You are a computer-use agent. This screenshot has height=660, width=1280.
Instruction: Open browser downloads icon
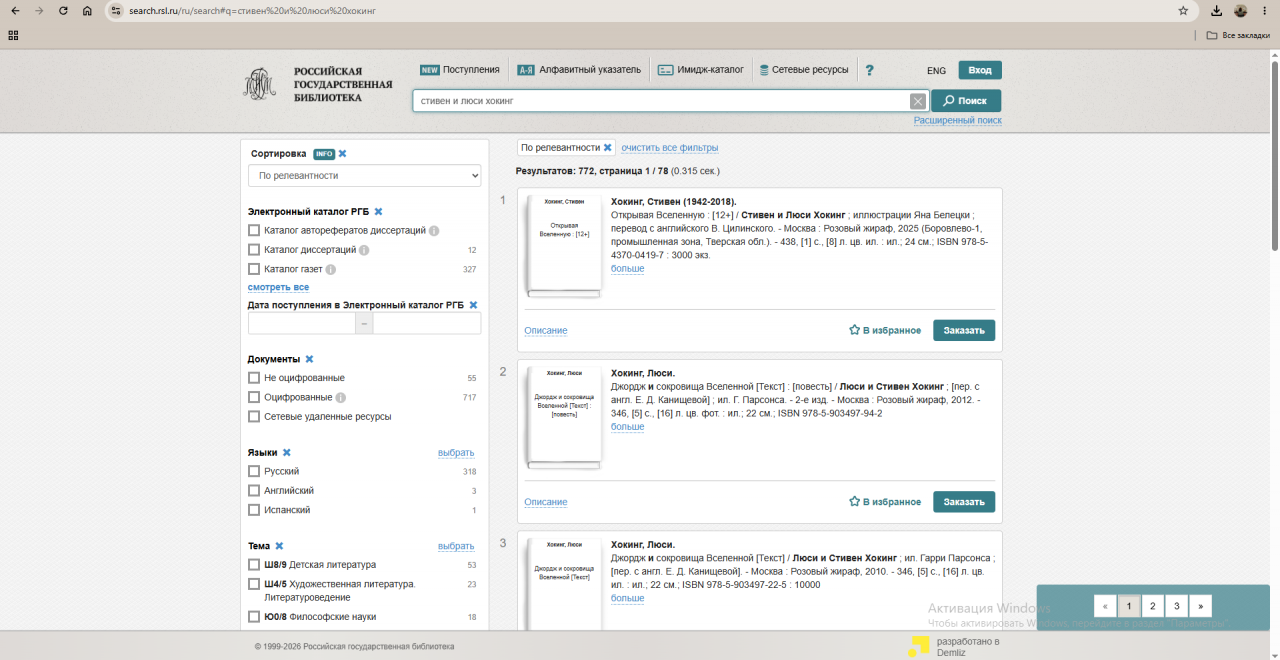(x=1216, y=11)
